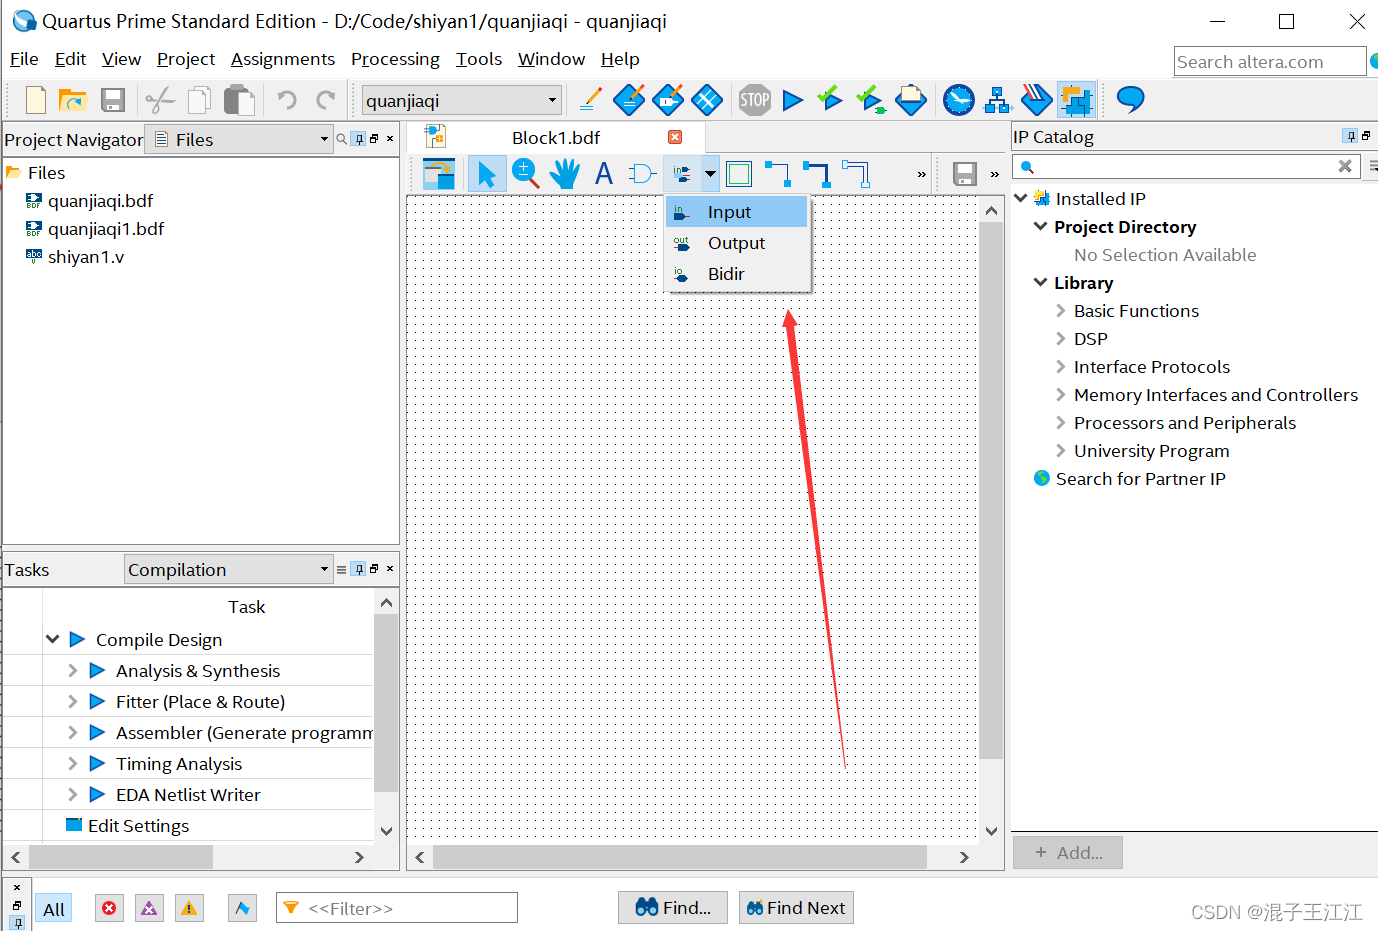The width and height of the screenshot is (1378, 931).
Task: Choose Input from the pin dropdown menu
Action: (x=737, y=212)
